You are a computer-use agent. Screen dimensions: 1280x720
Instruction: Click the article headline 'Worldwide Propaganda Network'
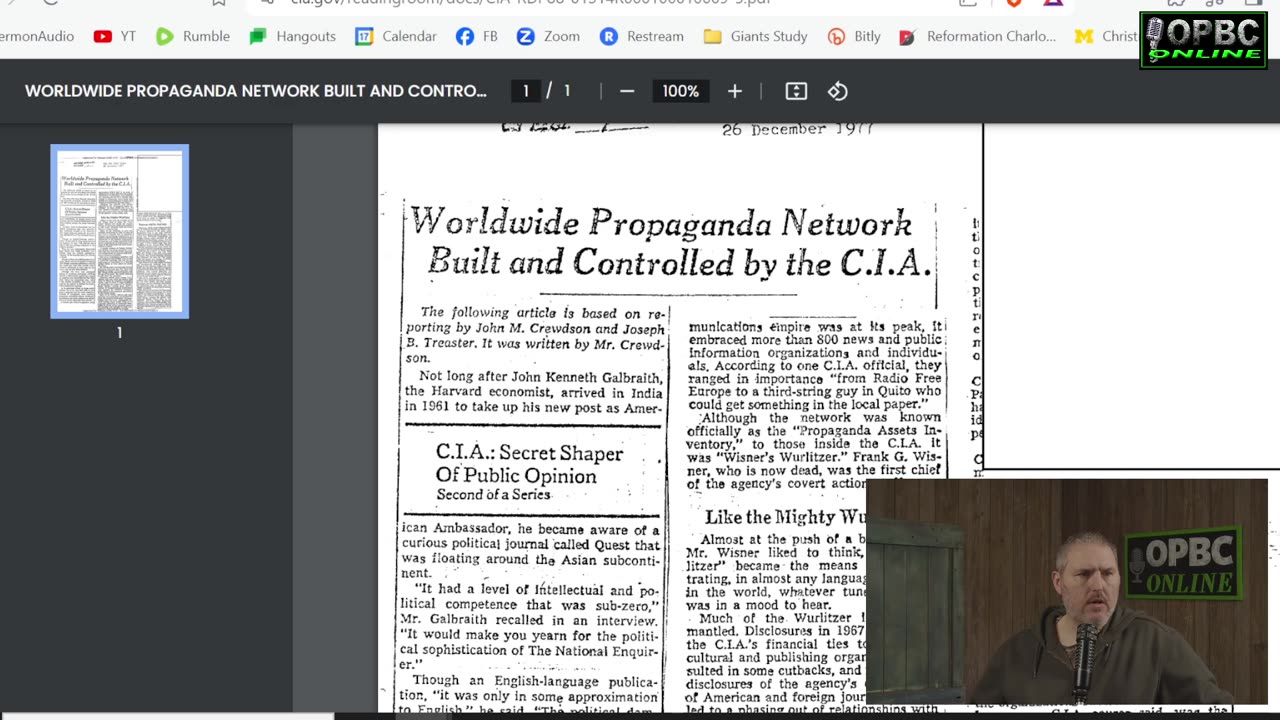661,222
